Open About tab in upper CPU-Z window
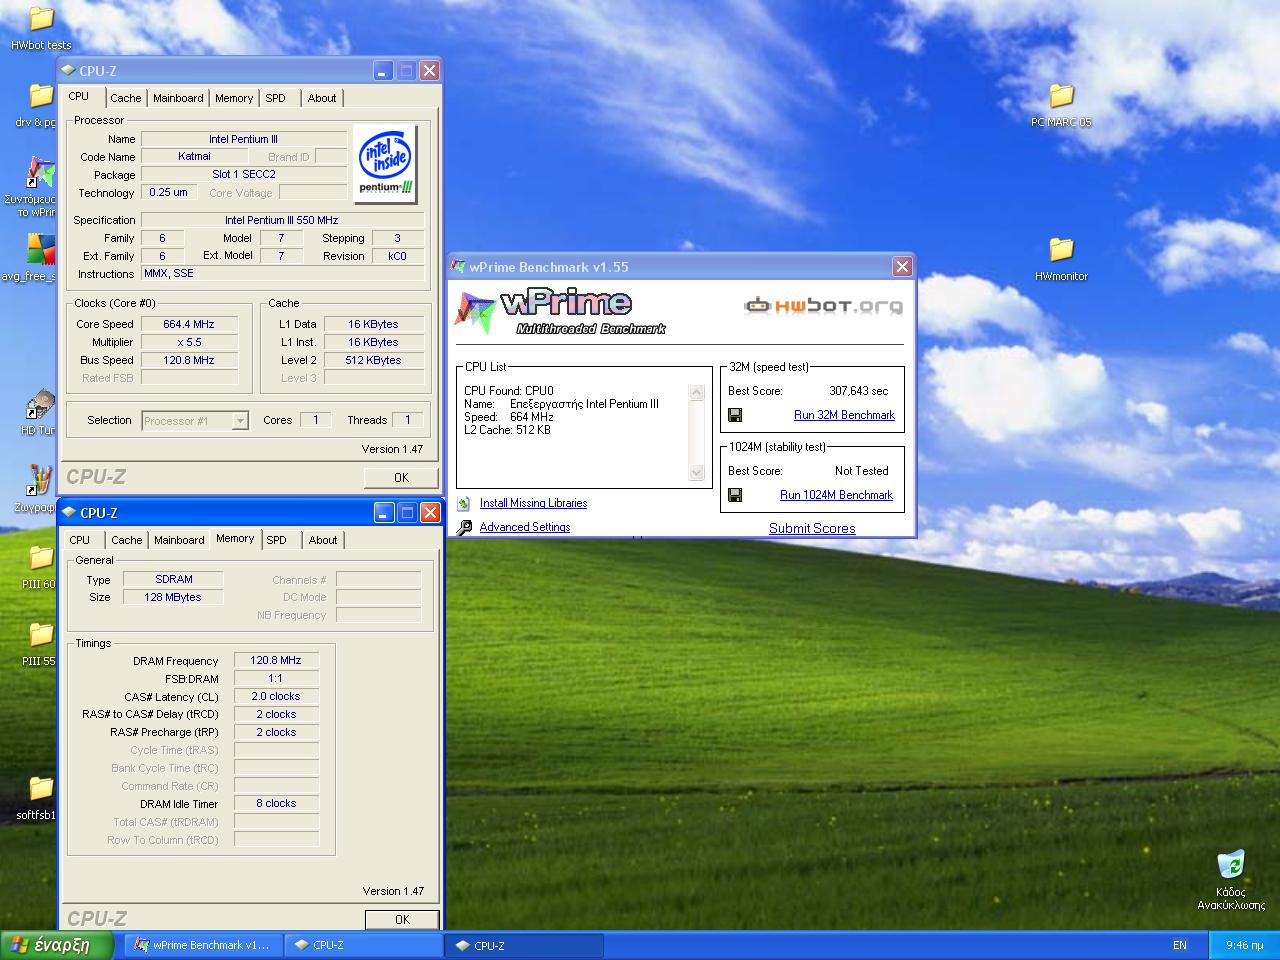 coord(322,98)
